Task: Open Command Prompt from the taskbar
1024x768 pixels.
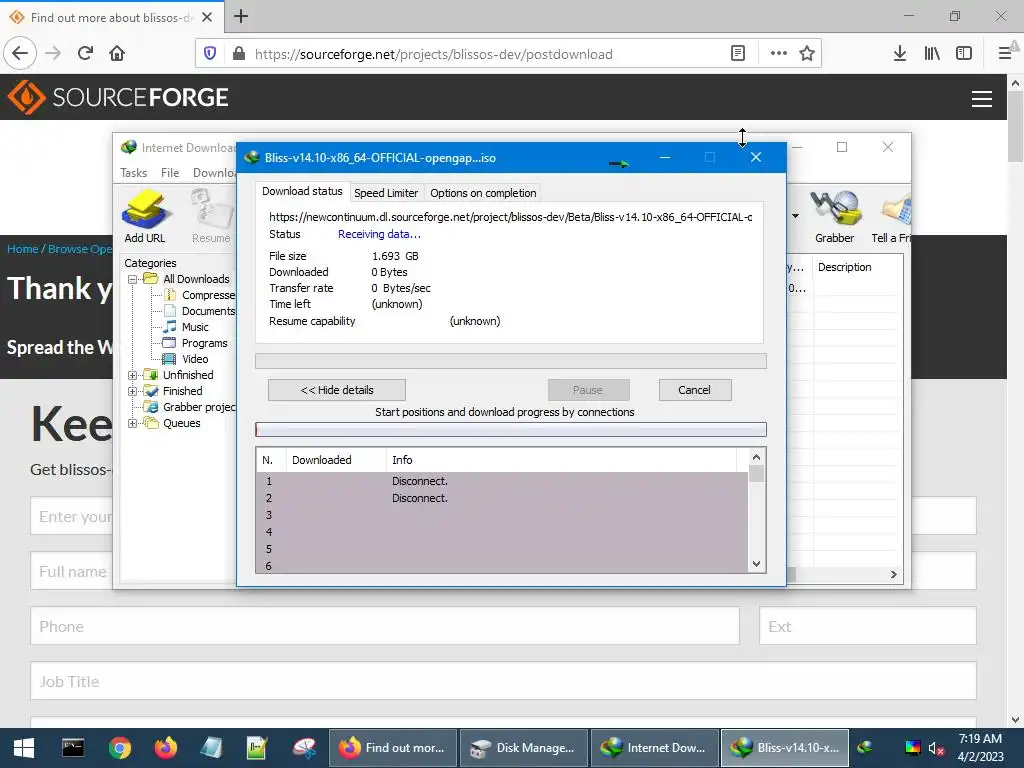Action: [x=73, y=748]
